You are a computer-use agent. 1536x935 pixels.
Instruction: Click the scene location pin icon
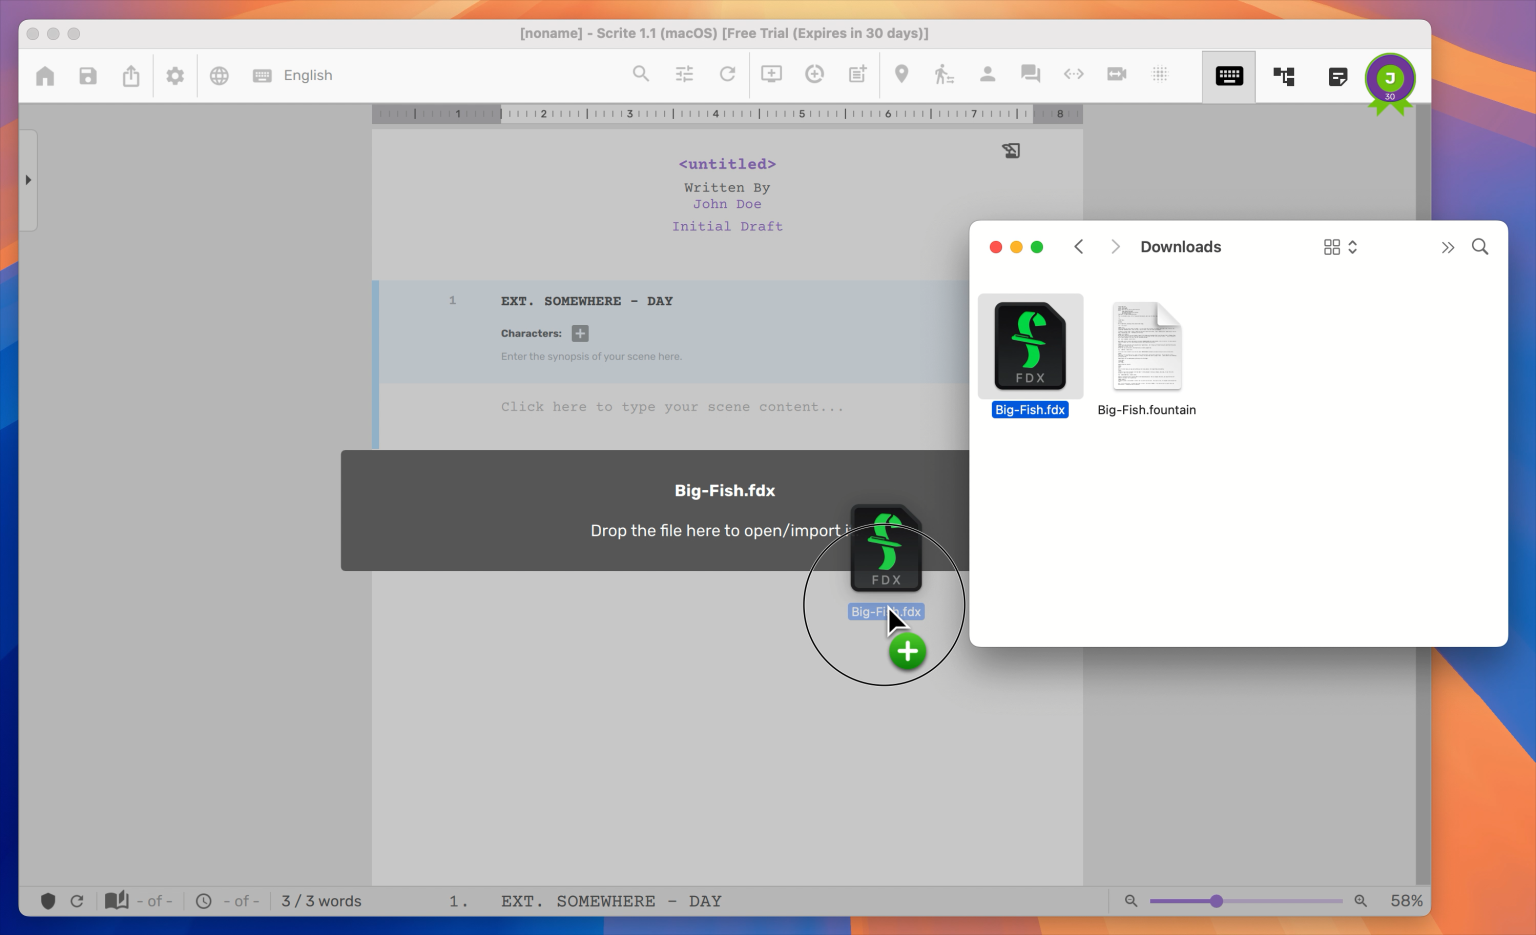[x=901, y=74]
